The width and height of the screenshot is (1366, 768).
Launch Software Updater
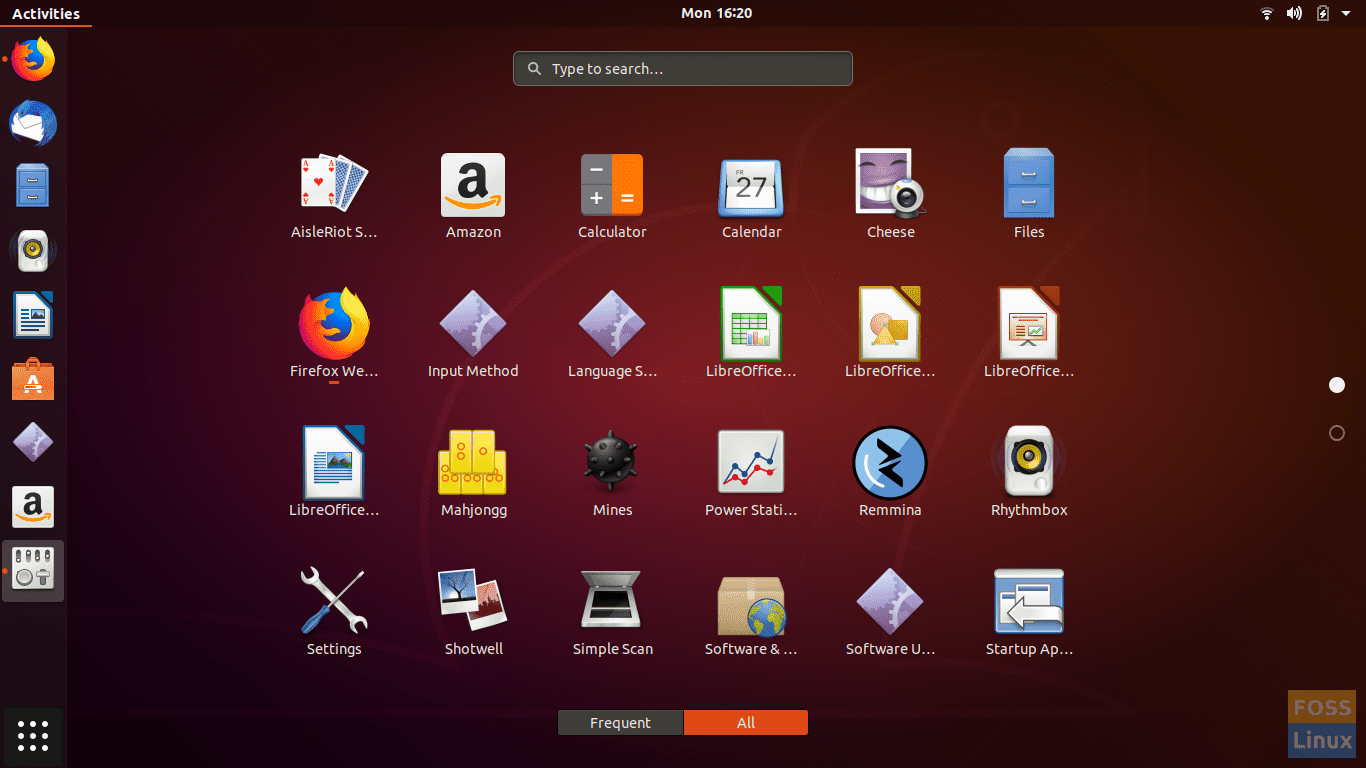[890, 601]
